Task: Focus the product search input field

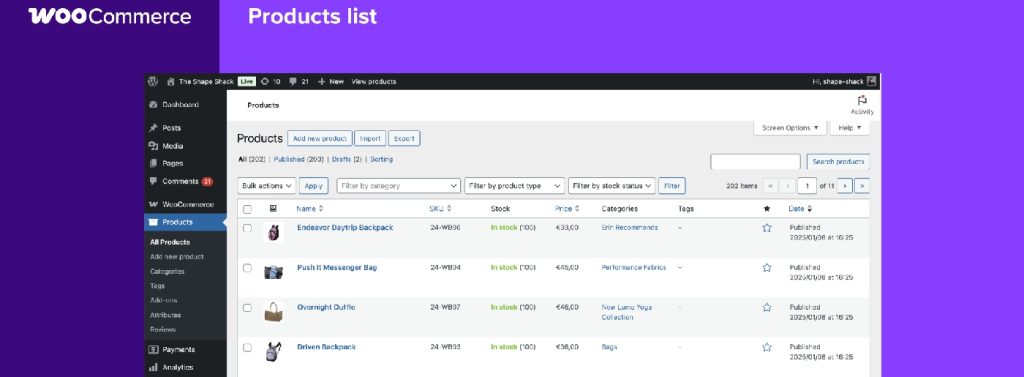Action: [755, 162]
